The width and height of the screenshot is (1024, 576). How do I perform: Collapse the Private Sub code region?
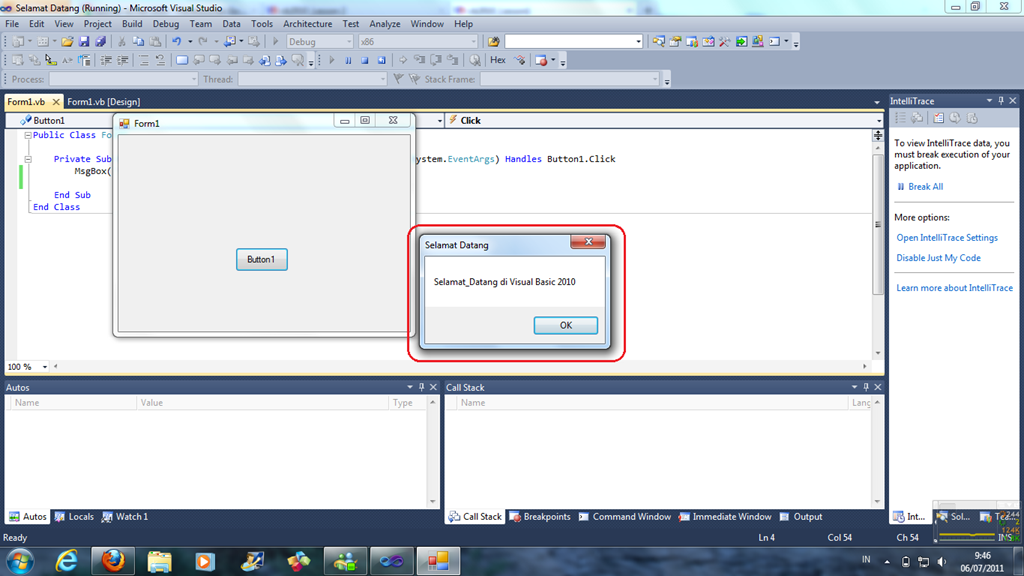[28, 159]
